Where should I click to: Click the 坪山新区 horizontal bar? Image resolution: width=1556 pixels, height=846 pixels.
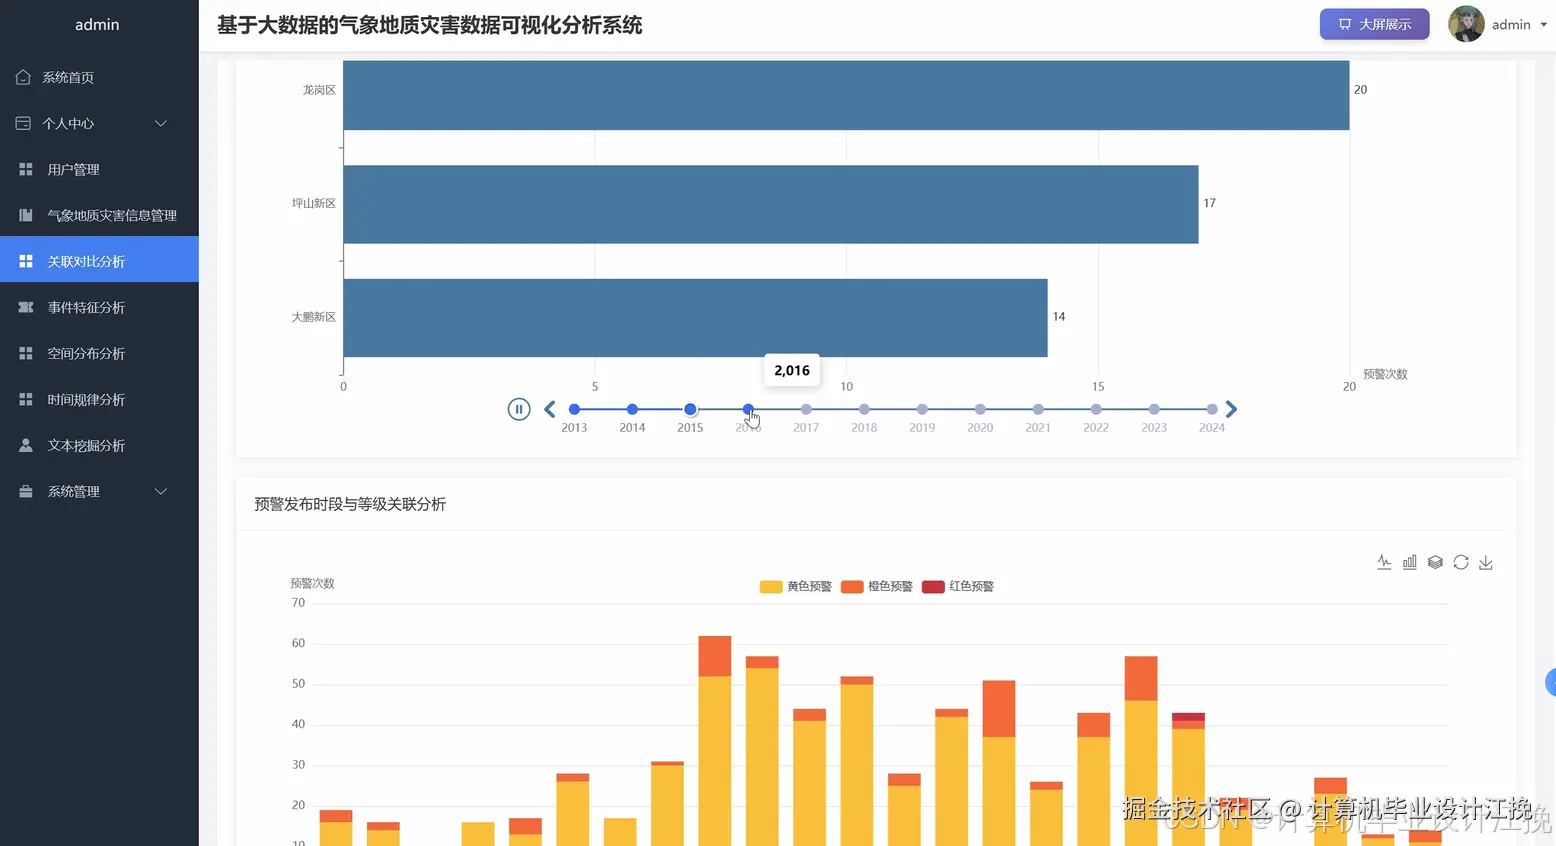click(x=771, y=204)
